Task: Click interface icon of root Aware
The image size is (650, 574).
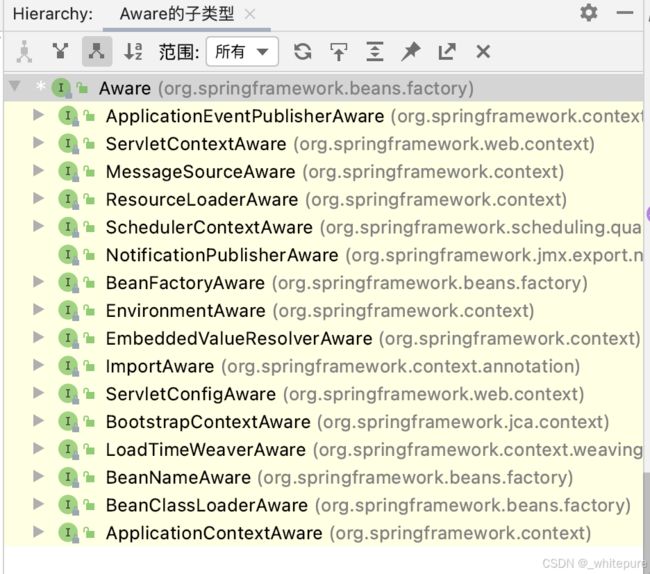Action: tap(61, 88)
